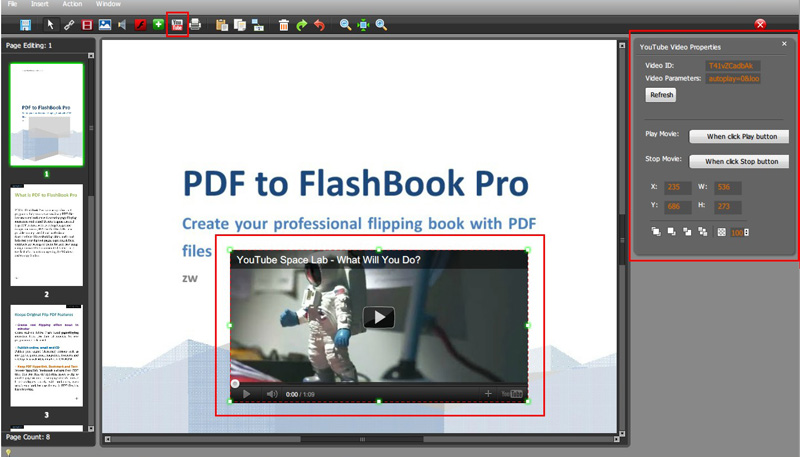Screen dimensions: 800x457
Task: Click the red undo arrow
Action: pos(319,24)
